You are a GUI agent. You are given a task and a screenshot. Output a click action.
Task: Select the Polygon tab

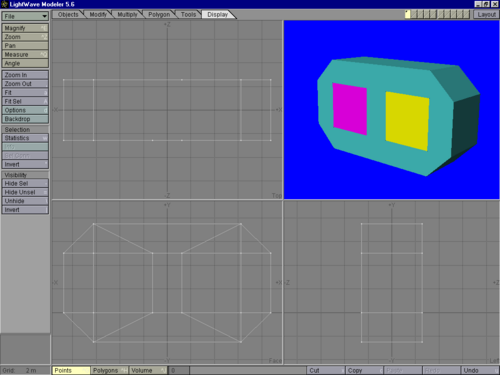click(159, 14)
